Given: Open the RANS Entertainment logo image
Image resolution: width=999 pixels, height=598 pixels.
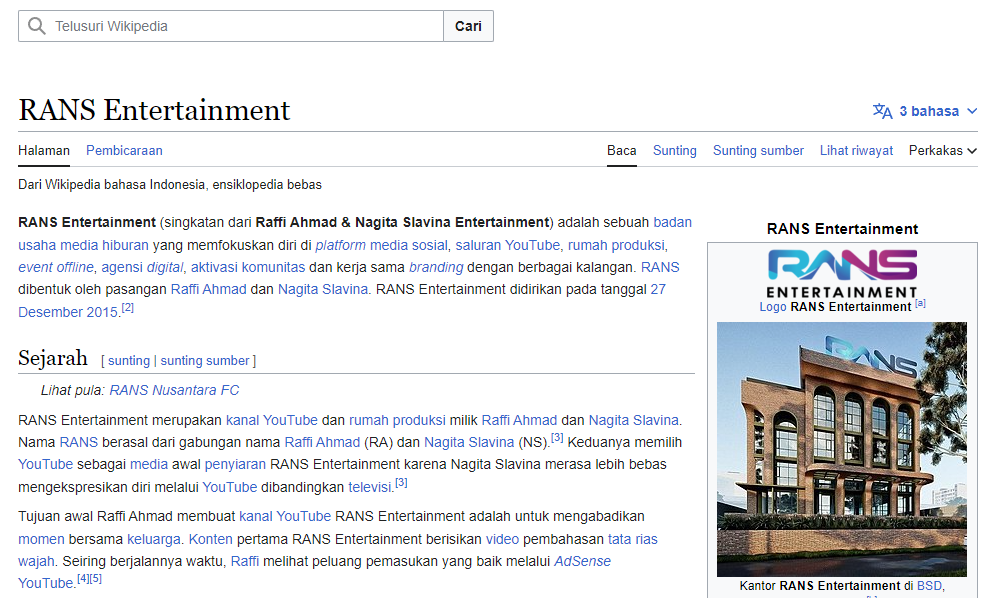Looking at the screenshot, I should [842, 273].
